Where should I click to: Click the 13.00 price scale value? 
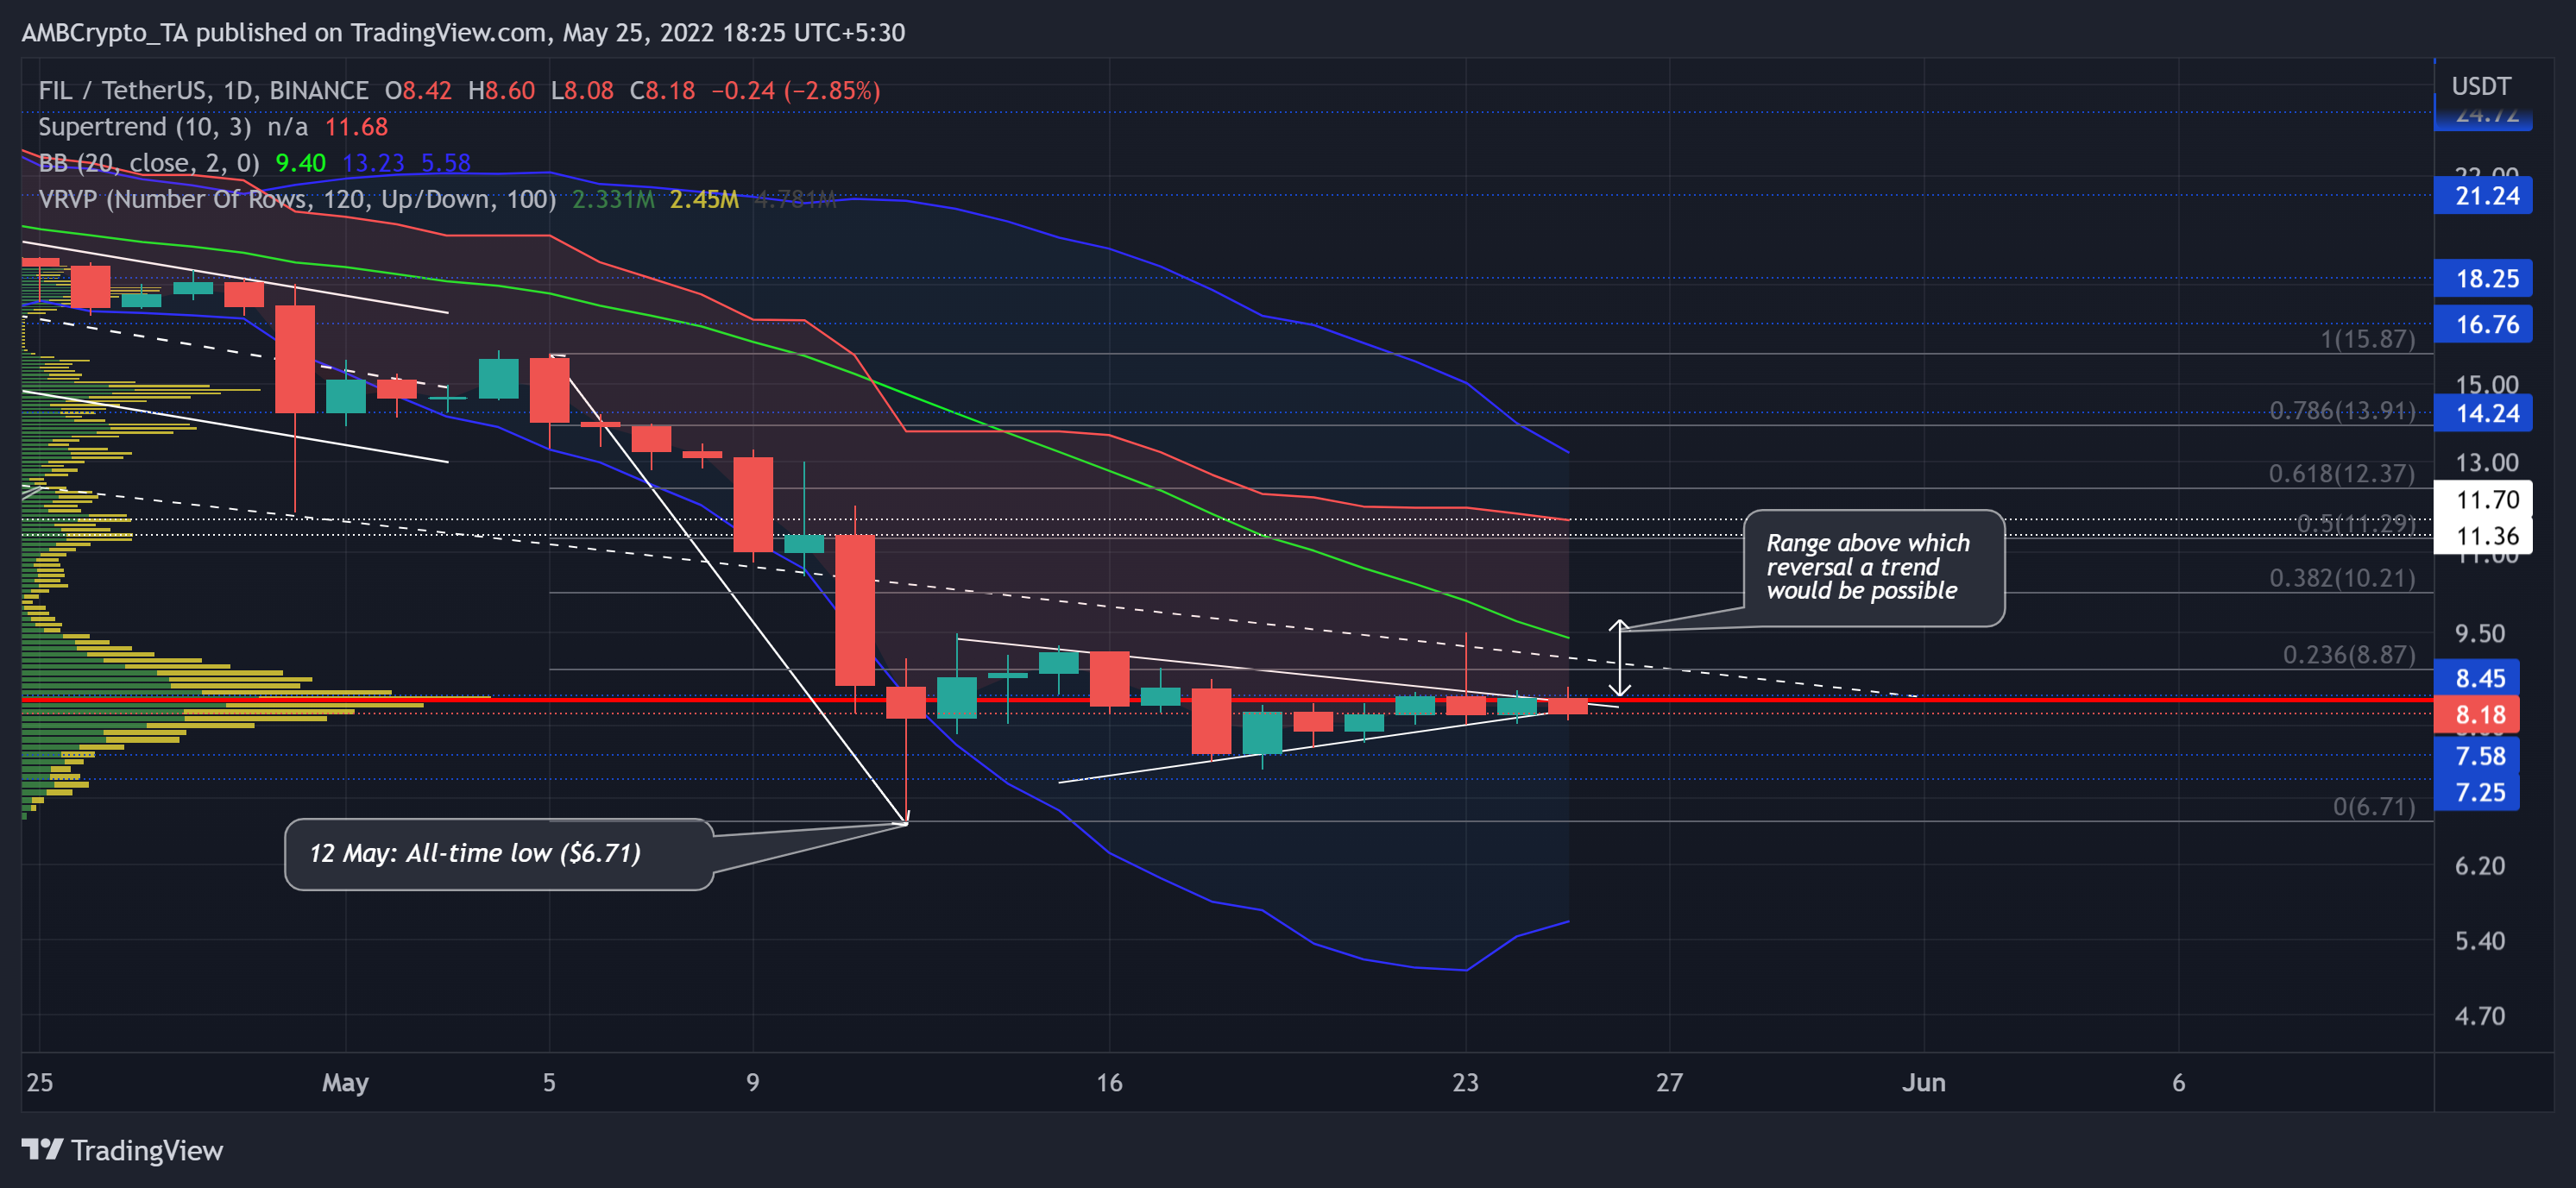[x=2486, y=462]
